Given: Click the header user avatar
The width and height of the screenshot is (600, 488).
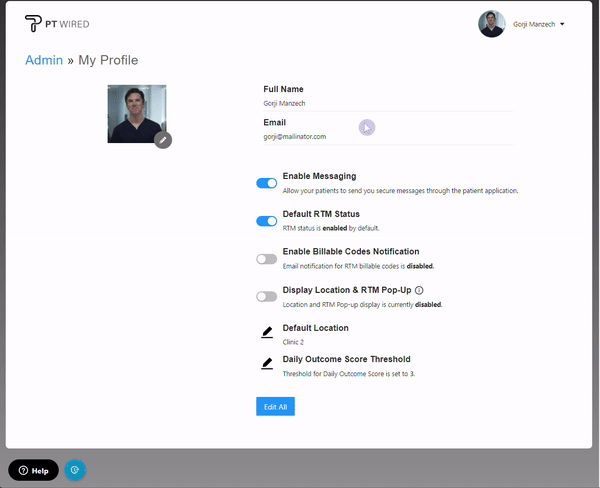Looking at the screenshot, I should (492, 24).
